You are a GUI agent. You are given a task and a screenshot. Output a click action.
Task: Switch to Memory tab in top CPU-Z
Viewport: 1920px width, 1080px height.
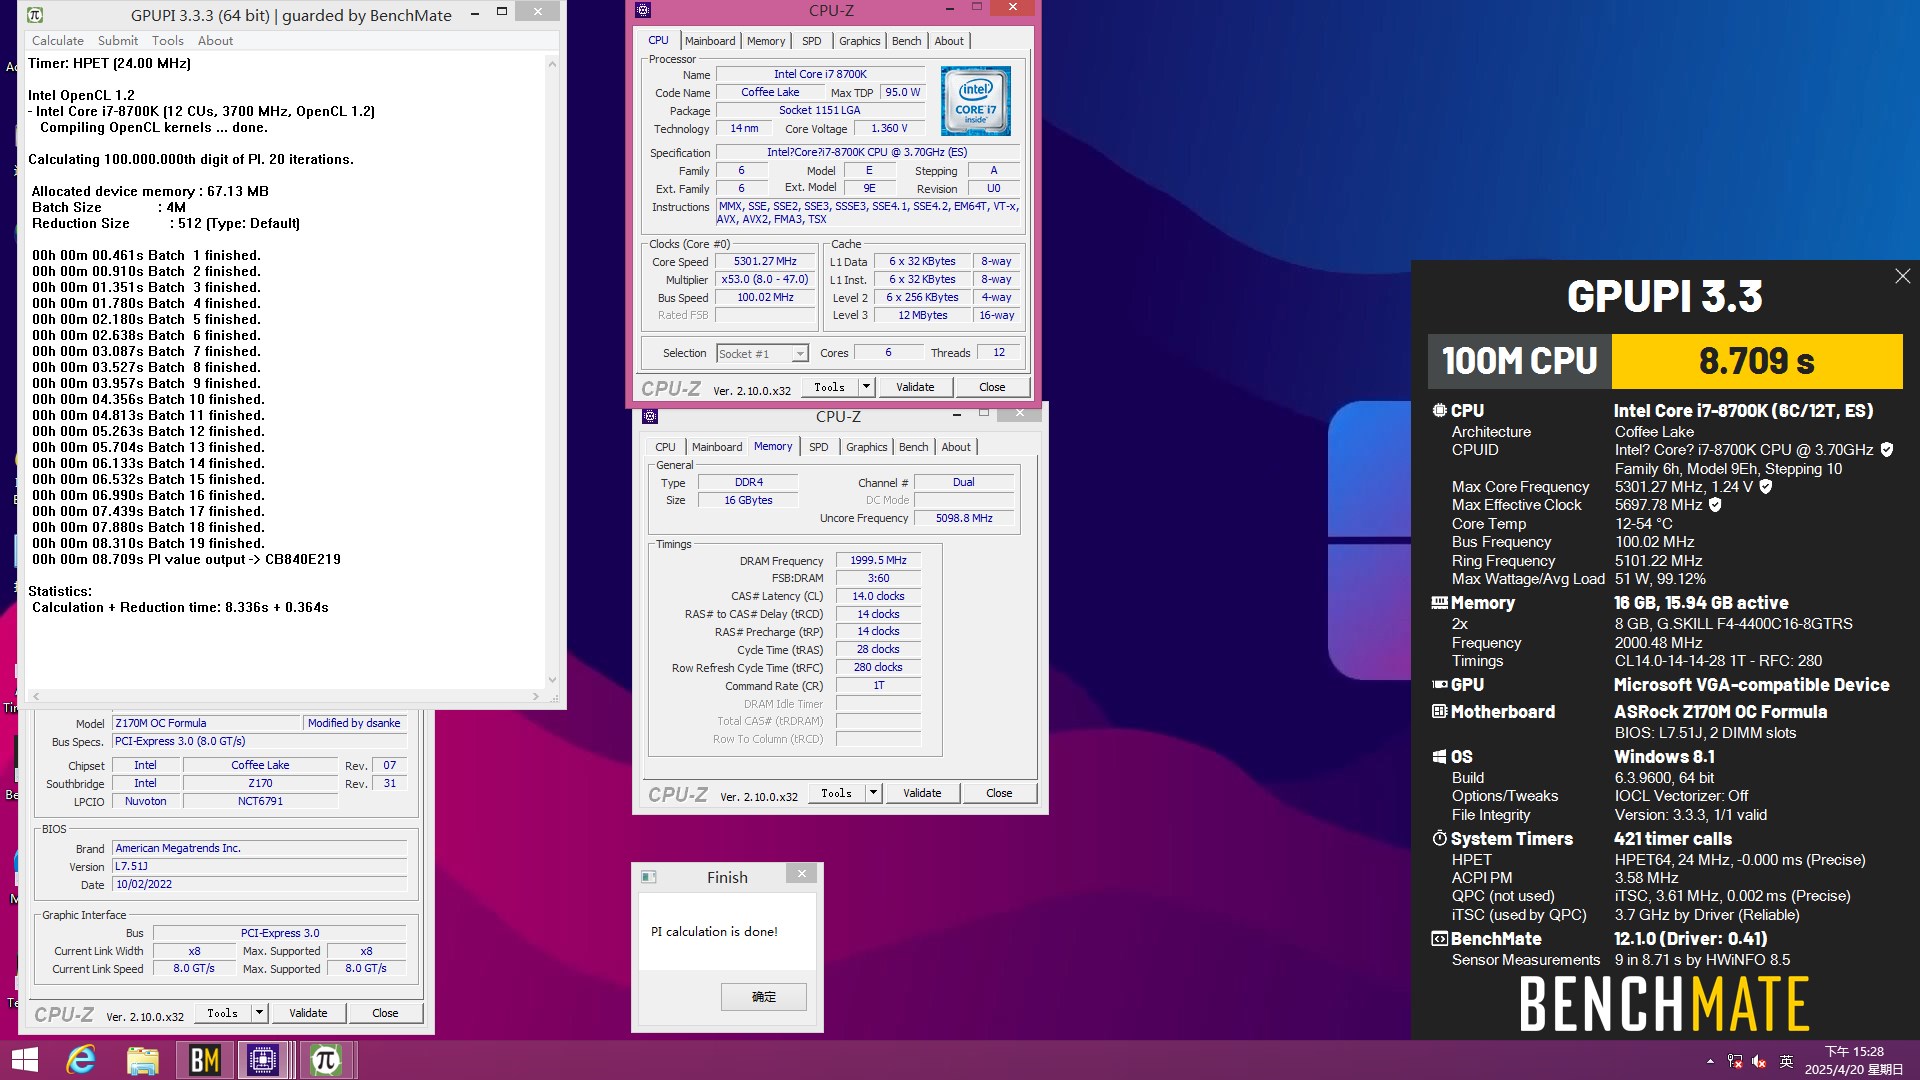pos(766,41)
